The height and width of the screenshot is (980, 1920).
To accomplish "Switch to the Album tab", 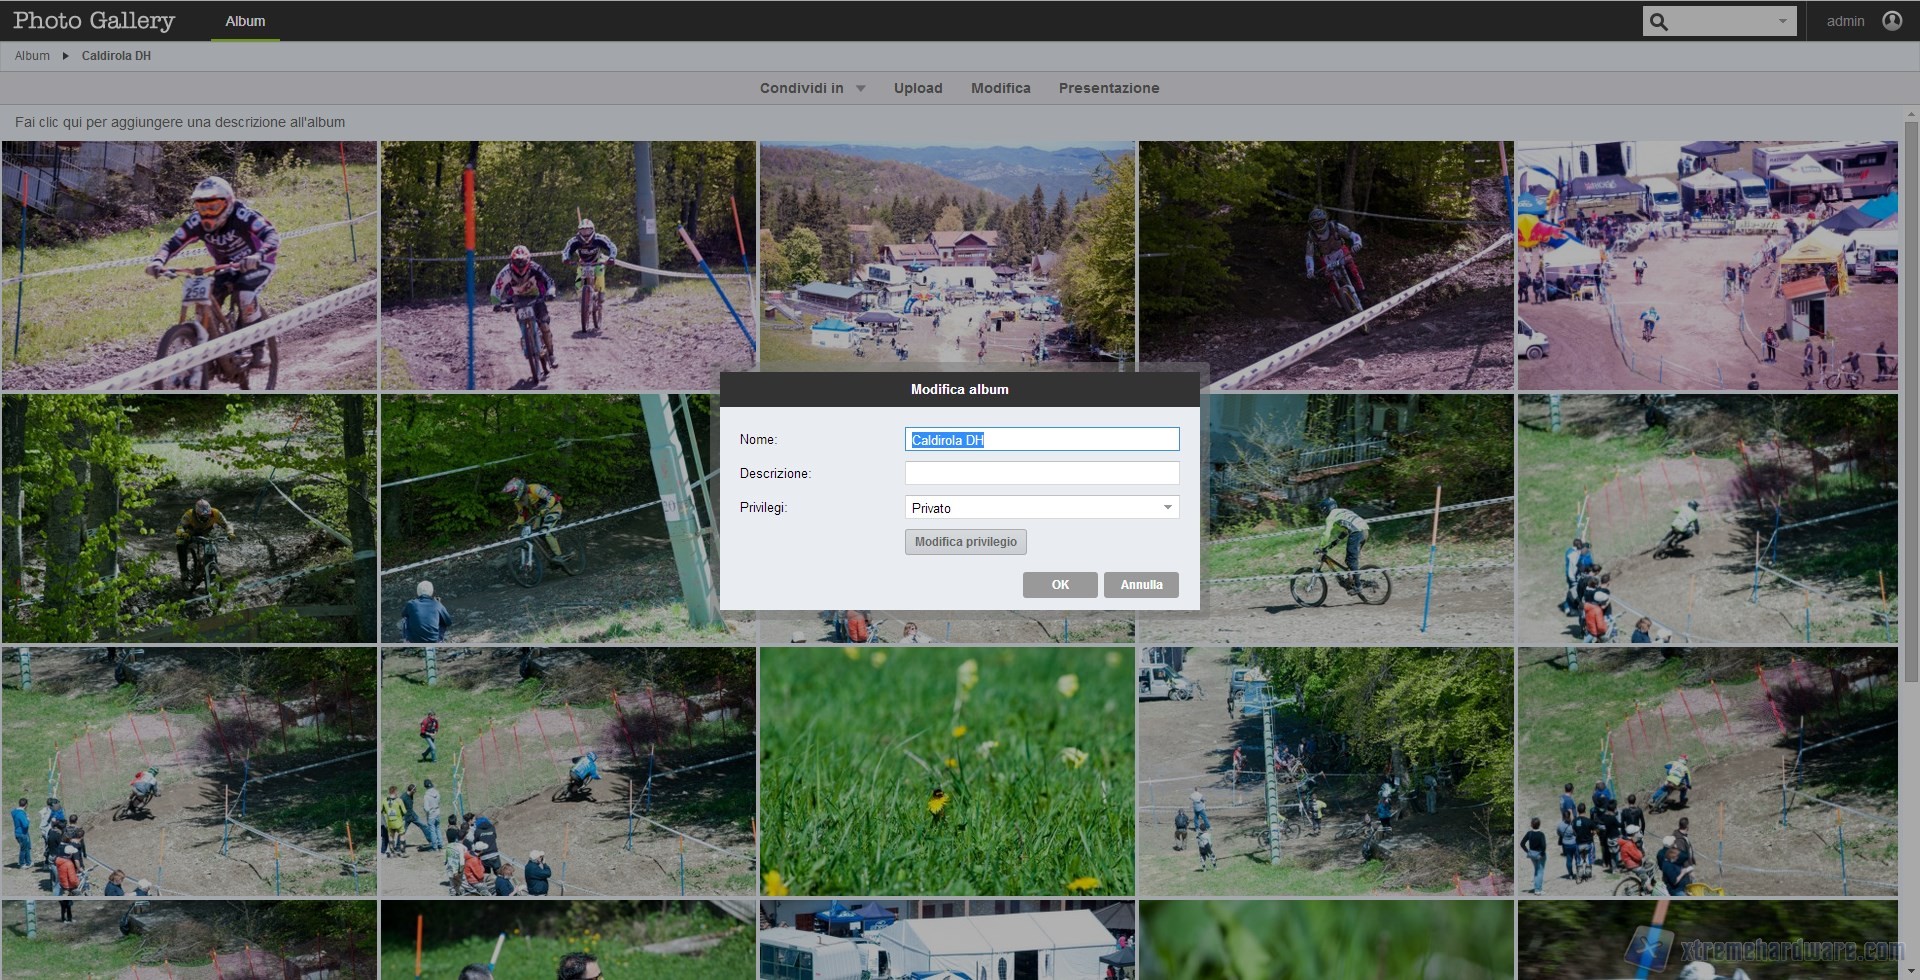I will 245,21.
